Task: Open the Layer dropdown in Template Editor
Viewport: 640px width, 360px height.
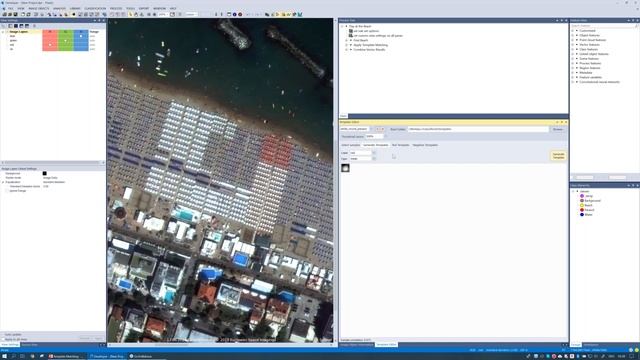Action: [374, 153]
